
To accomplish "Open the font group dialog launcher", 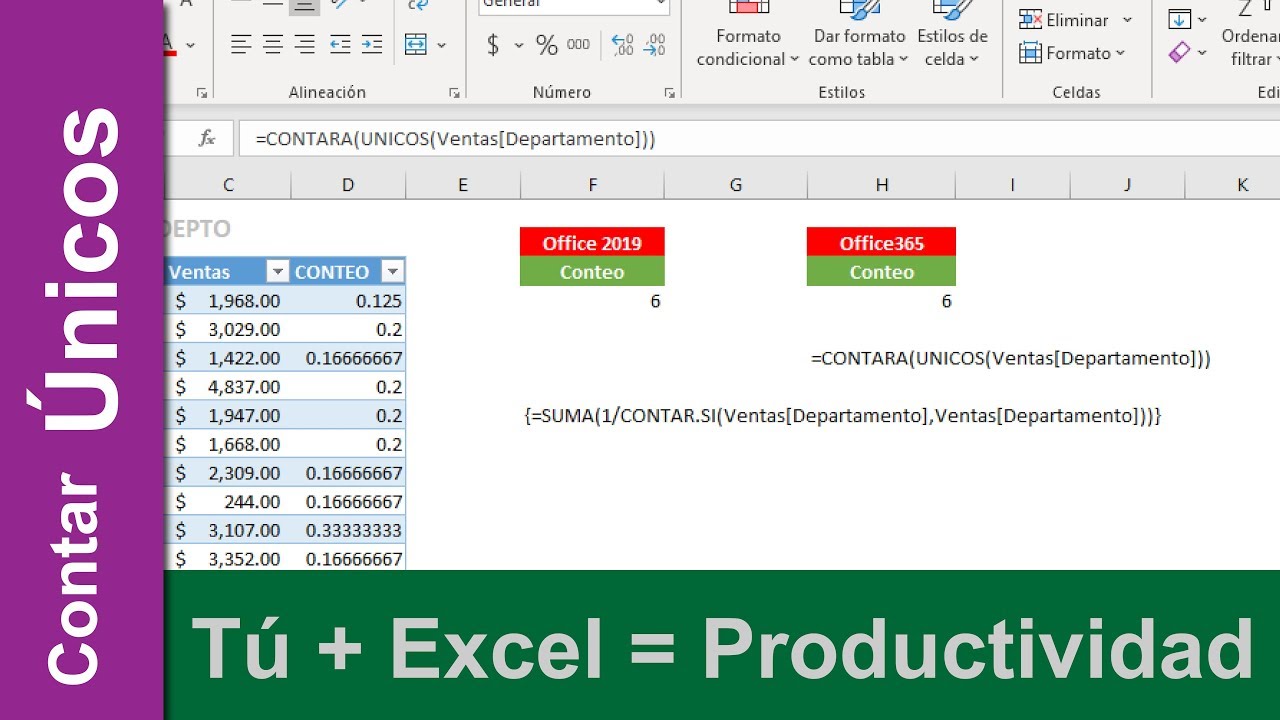I will (202, 93).
